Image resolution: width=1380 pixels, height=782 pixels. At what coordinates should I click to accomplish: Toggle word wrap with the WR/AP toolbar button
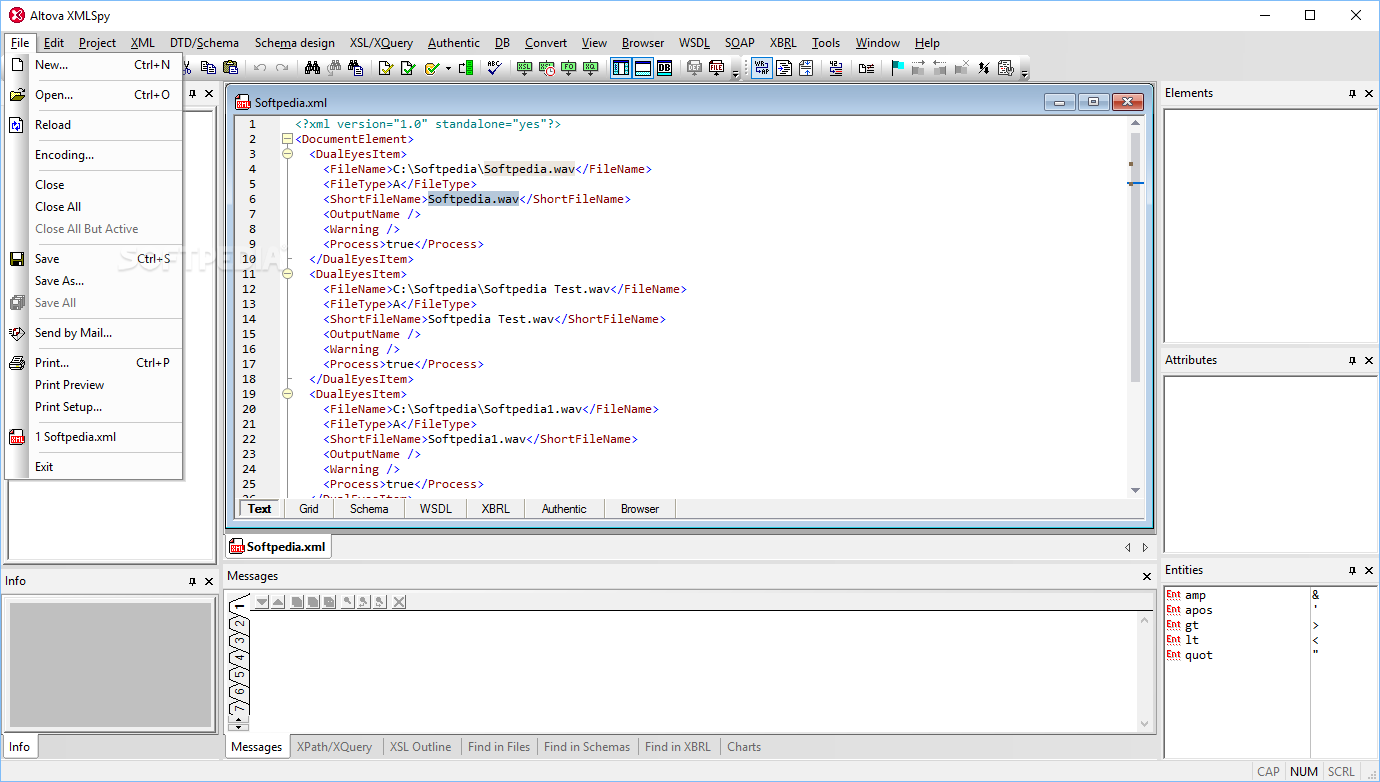coord(762,68)
